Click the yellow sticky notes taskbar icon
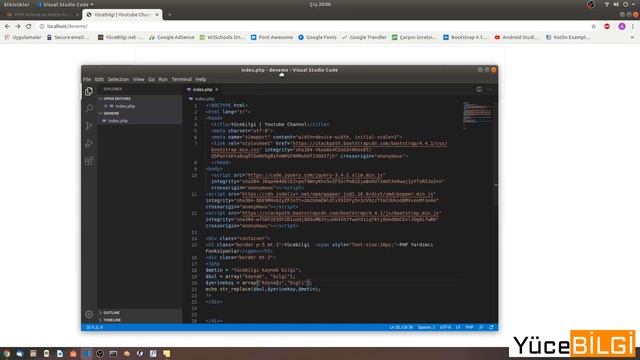Screen dimensions: 640x360 click(167, 353)
